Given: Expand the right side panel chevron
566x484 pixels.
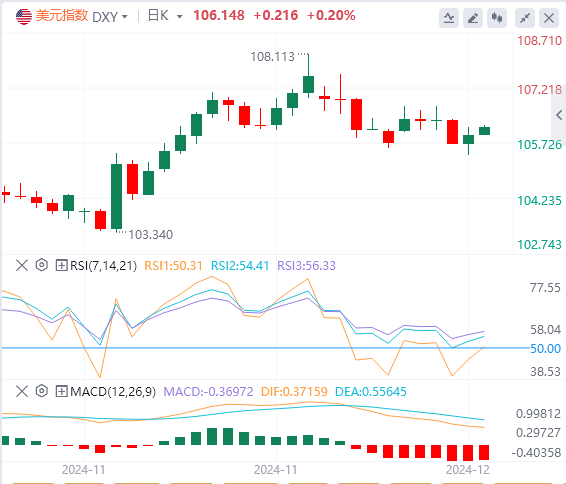Looking at the screenshot, I should click(559, 115).
